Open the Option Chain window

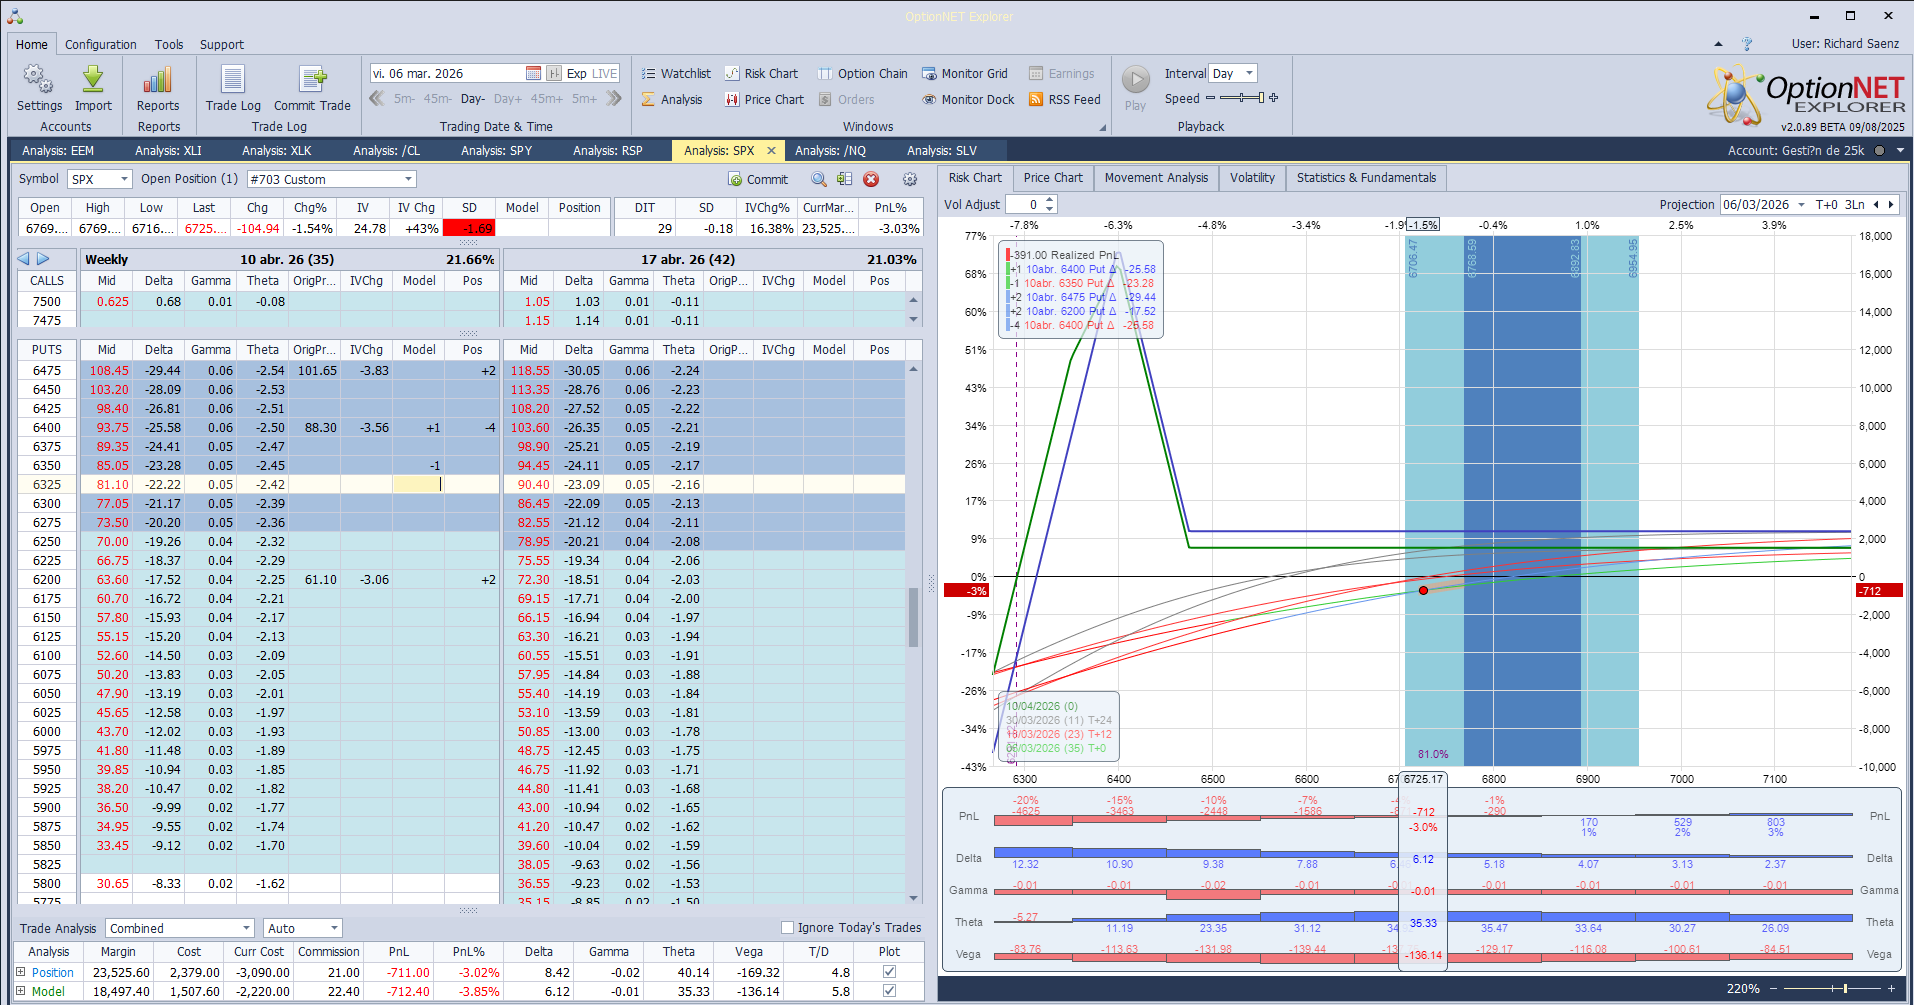tap(862, 73)
